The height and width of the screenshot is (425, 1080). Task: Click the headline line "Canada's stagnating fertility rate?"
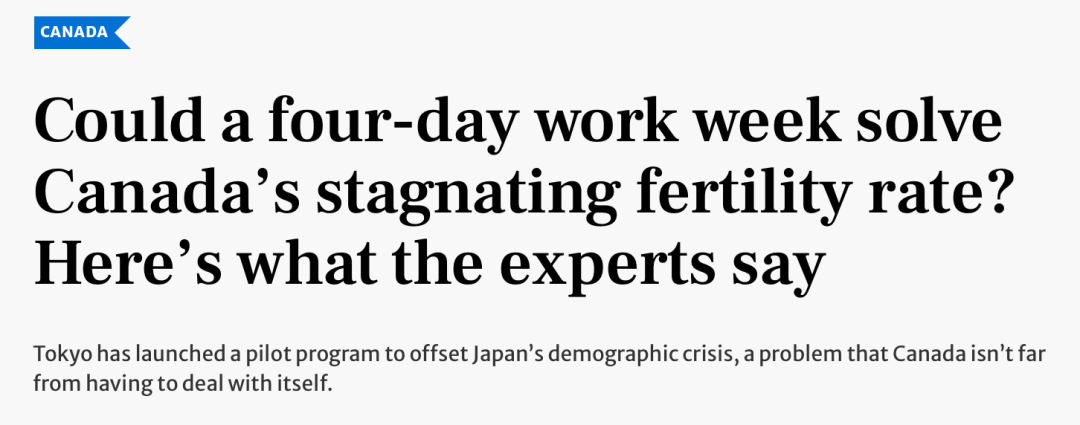(x=521, y=192)
